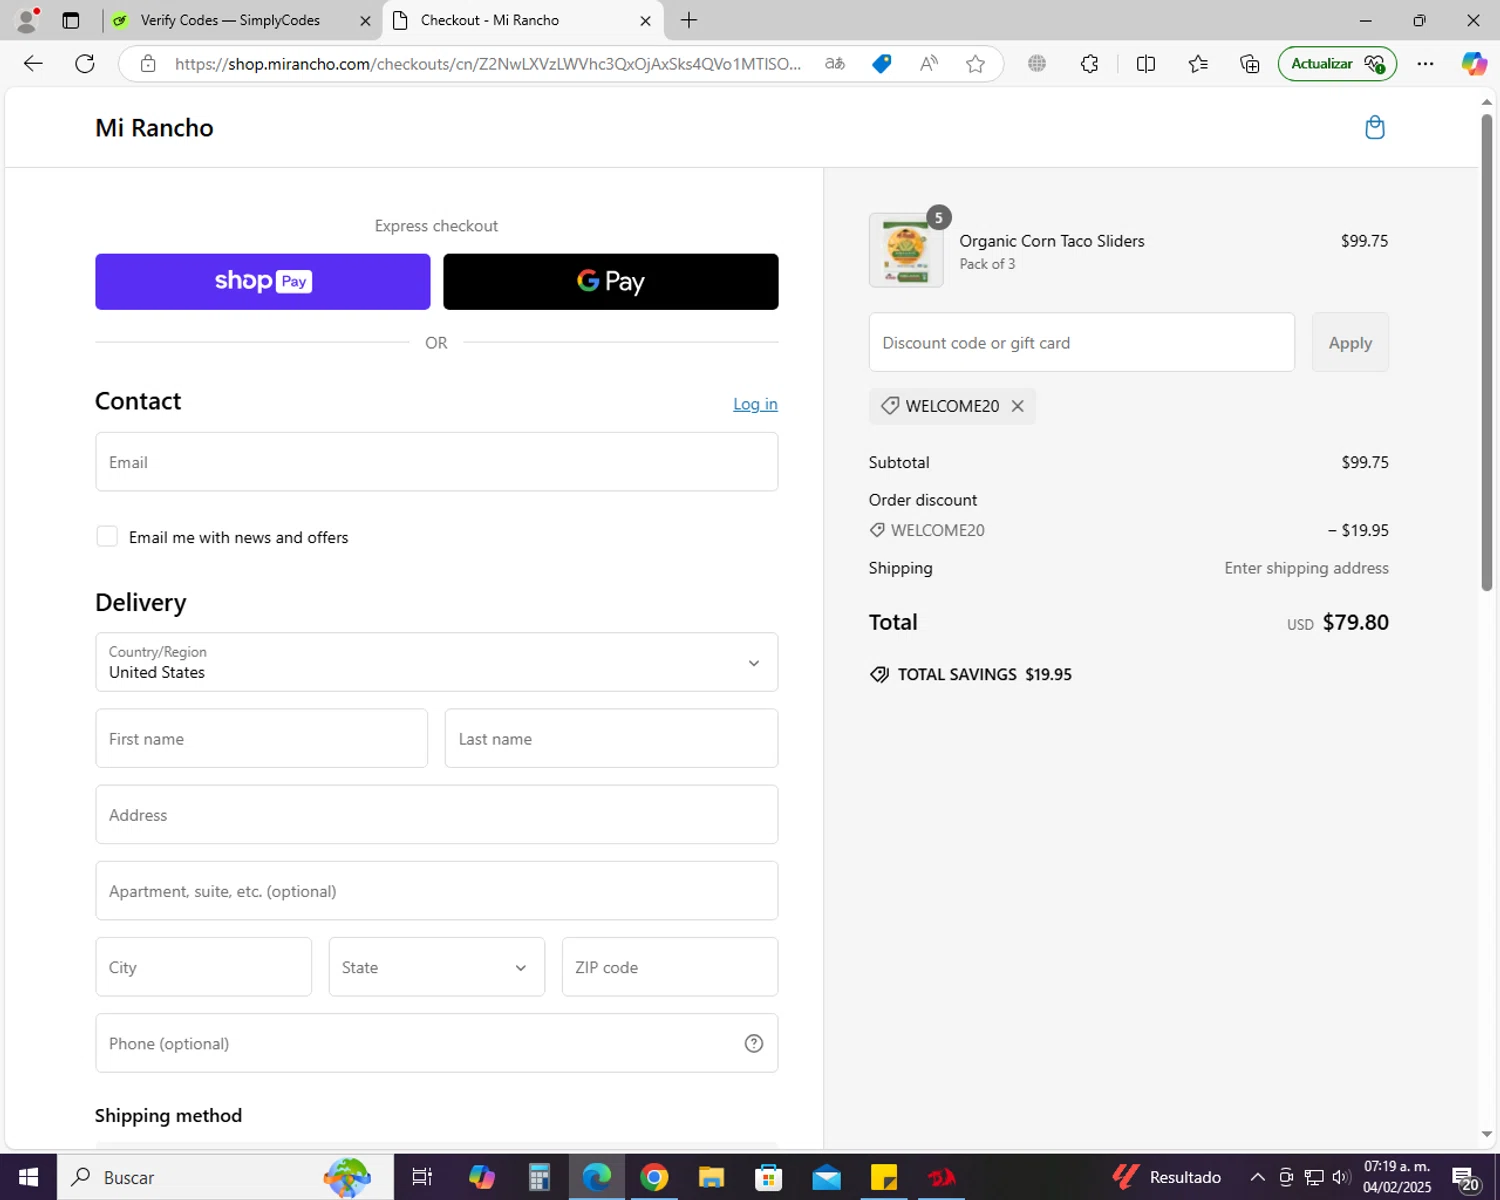The image size is (1500, 1200).
Task: Click the Resultado taskbar widget
Action: [x=1167, y=1177]
